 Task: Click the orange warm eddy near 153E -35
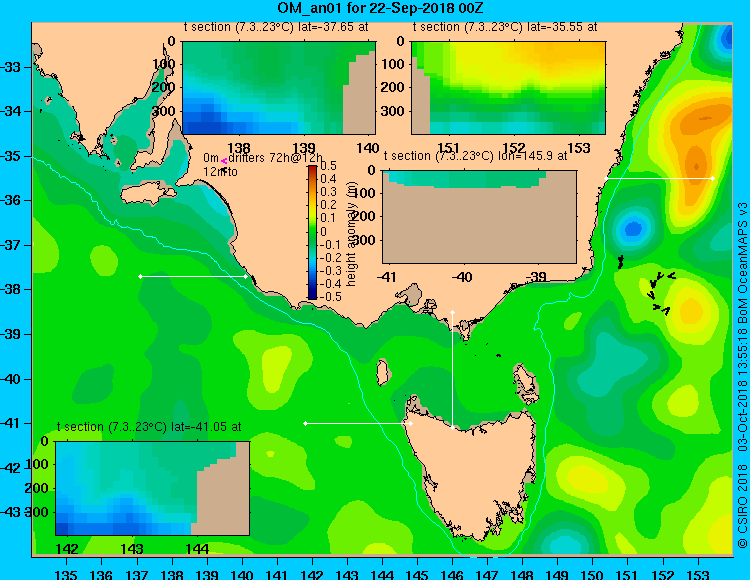point(696,163)
